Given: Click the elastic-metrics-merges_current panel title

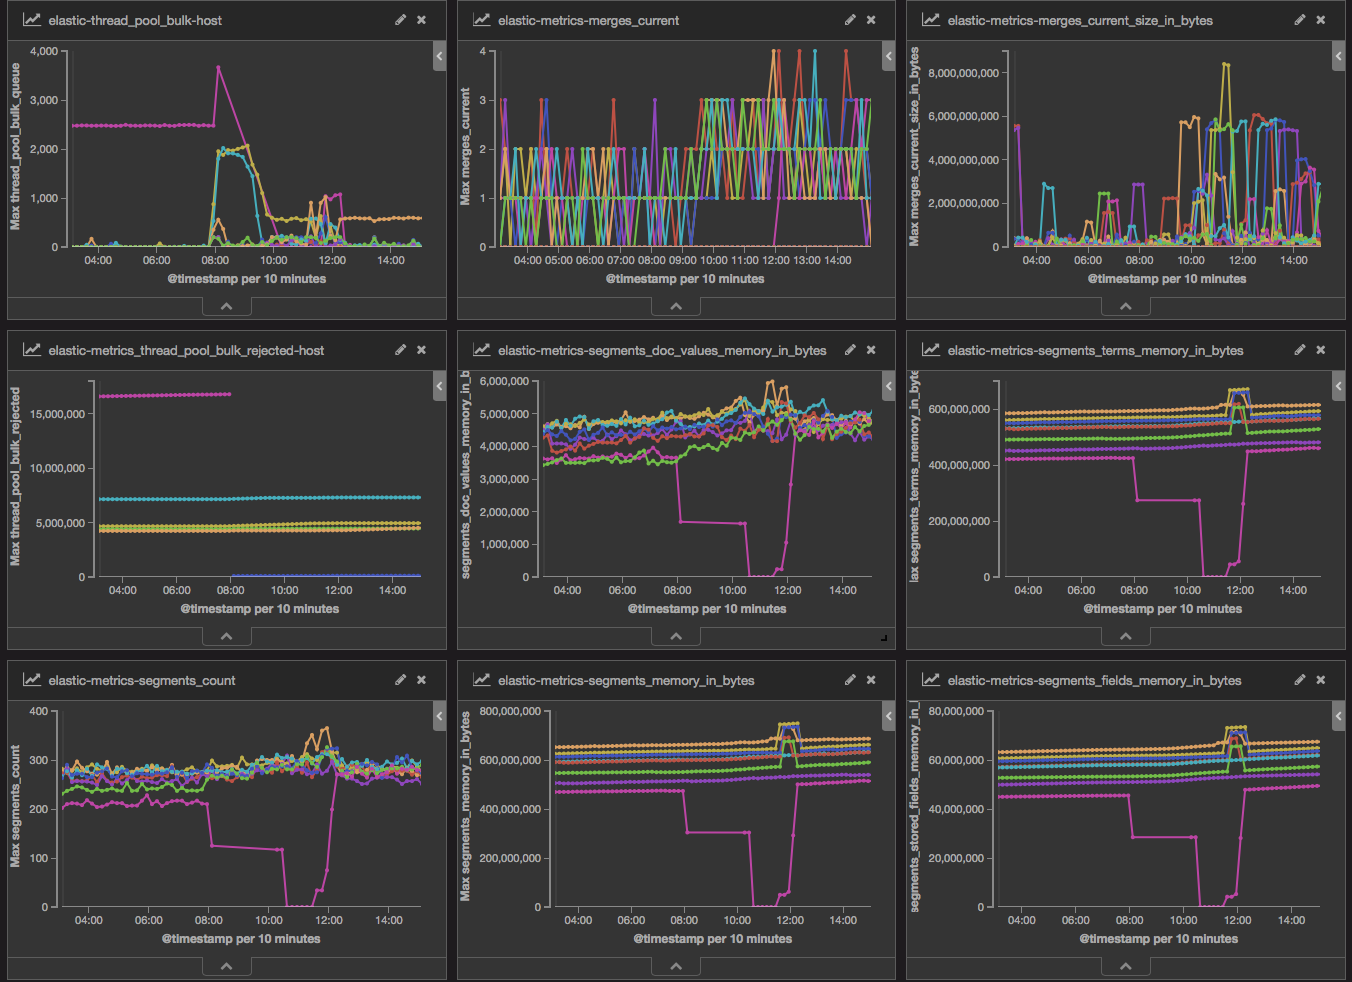Looking at the screenshot, I should 588,20.
